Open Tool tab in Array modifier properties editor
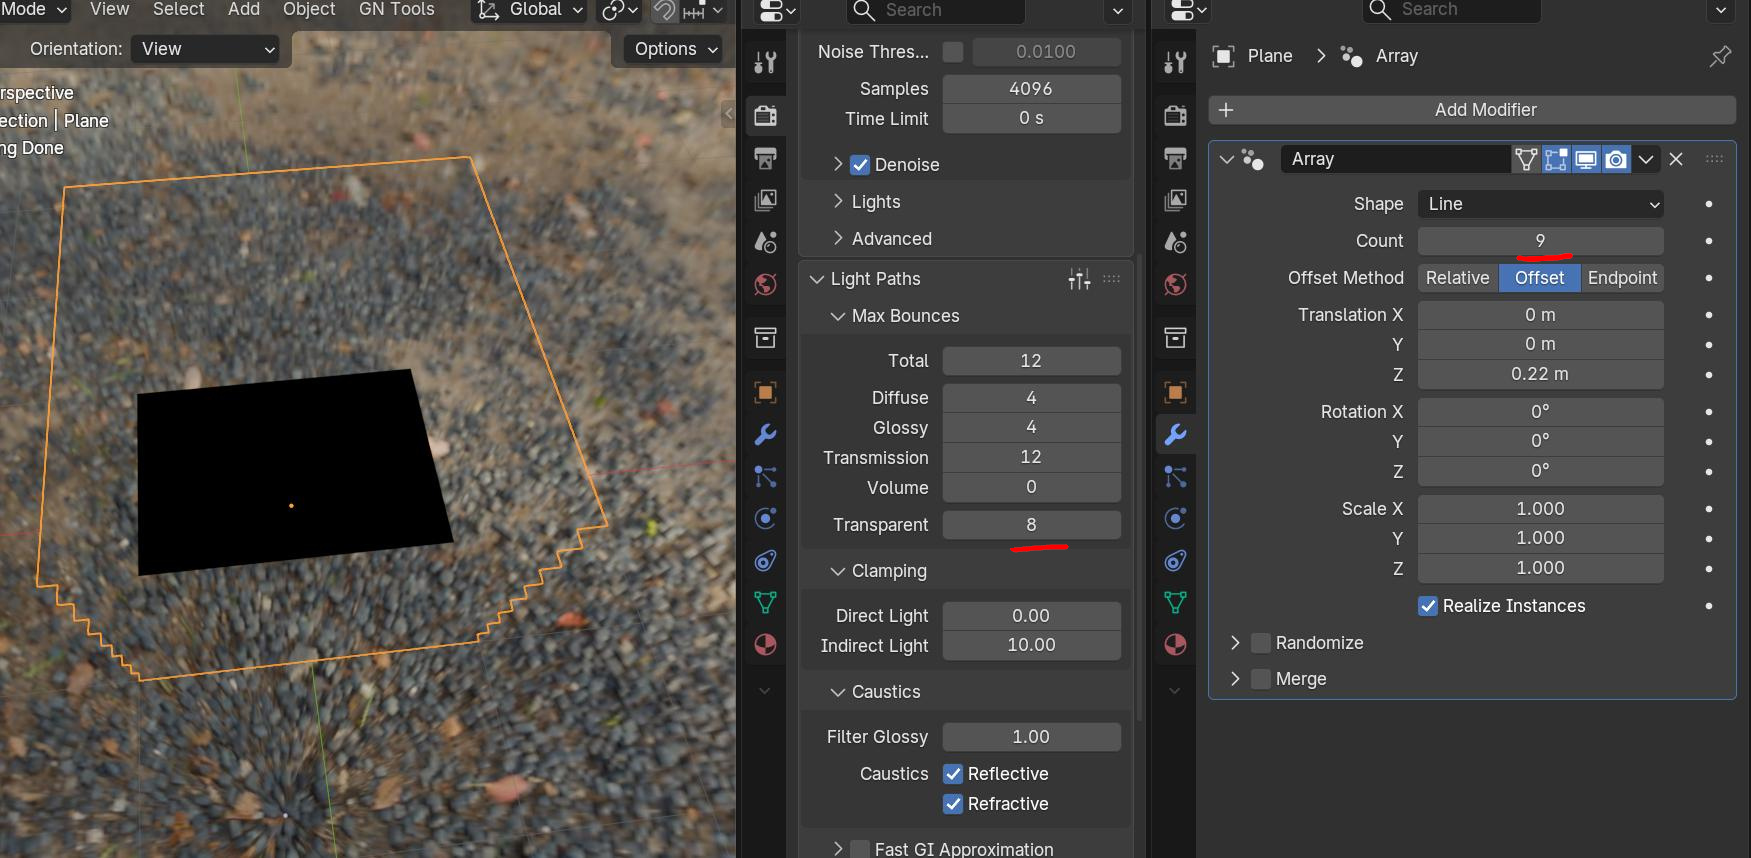Screen dimensions: 1751x858 1175,63
